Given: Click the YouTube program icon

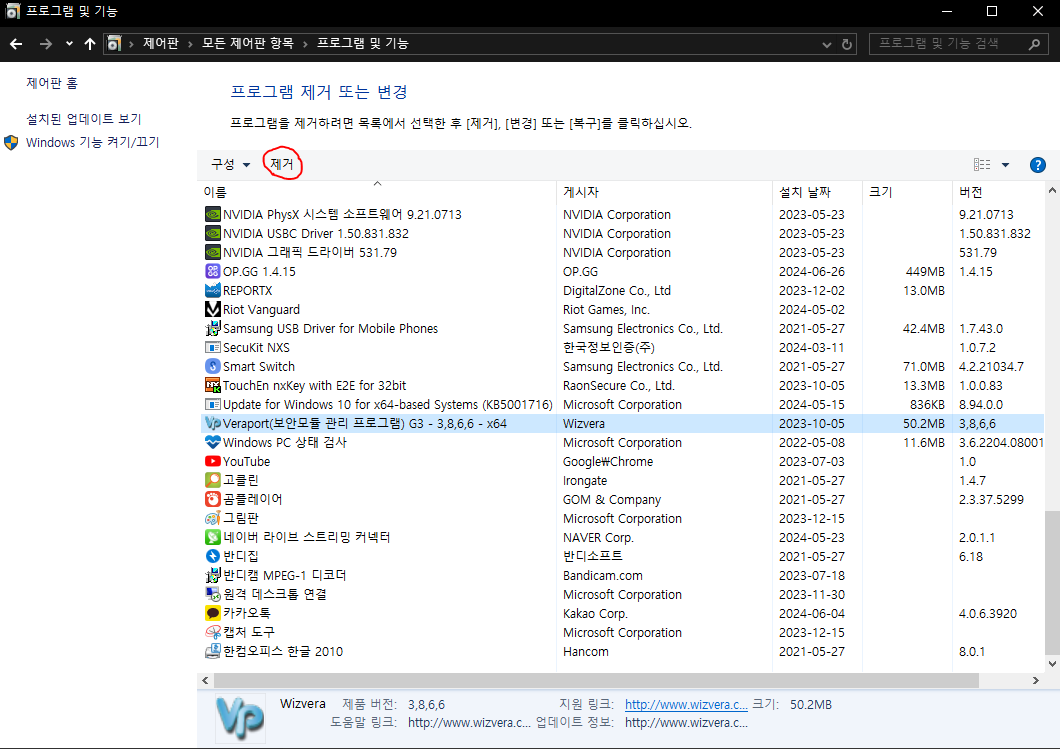Looking at the screenshot, I should point(212,461).
